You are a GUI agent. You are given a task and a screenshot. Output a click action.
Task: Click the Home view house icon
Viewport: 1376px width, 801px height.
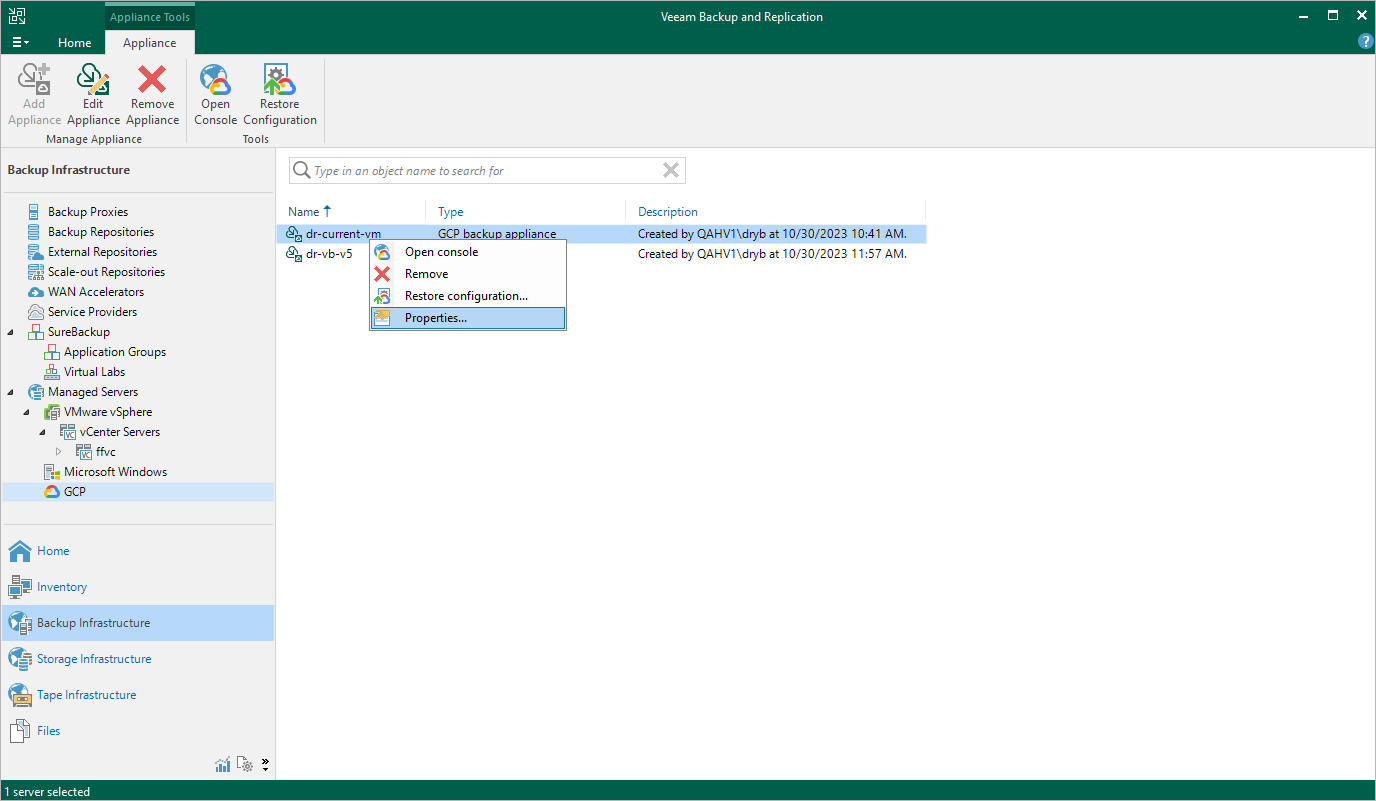click(x=20, y=551)
